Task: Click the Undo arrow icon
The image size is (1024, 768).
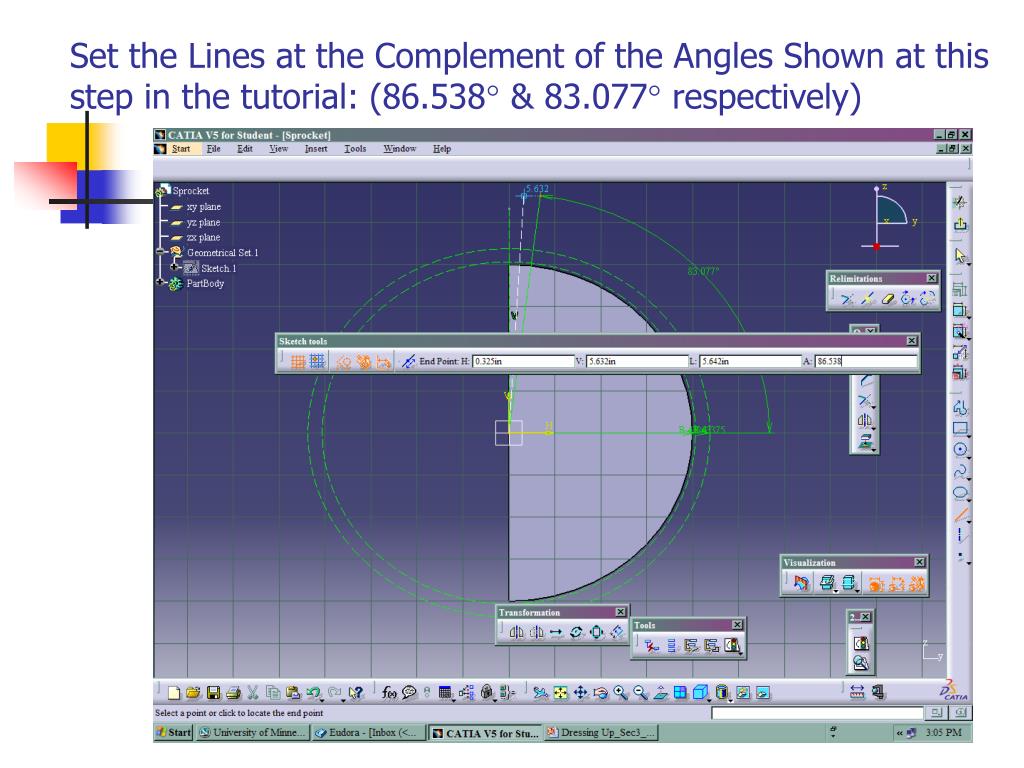Action: point(313,693)
